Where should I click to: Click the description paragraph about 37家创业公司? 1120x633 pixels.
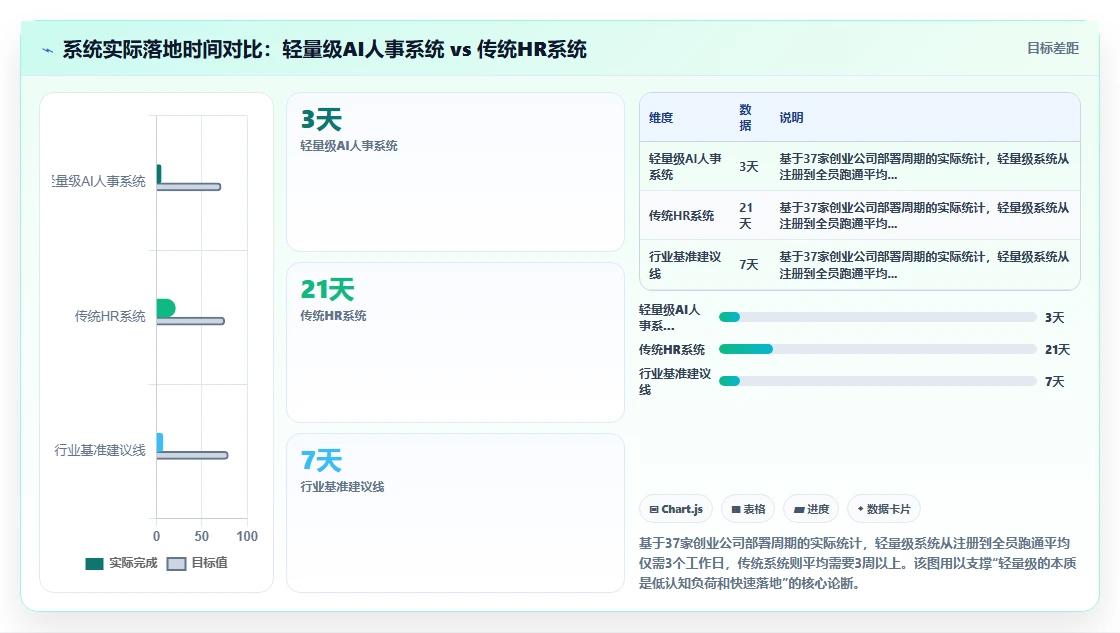[857, 564]
